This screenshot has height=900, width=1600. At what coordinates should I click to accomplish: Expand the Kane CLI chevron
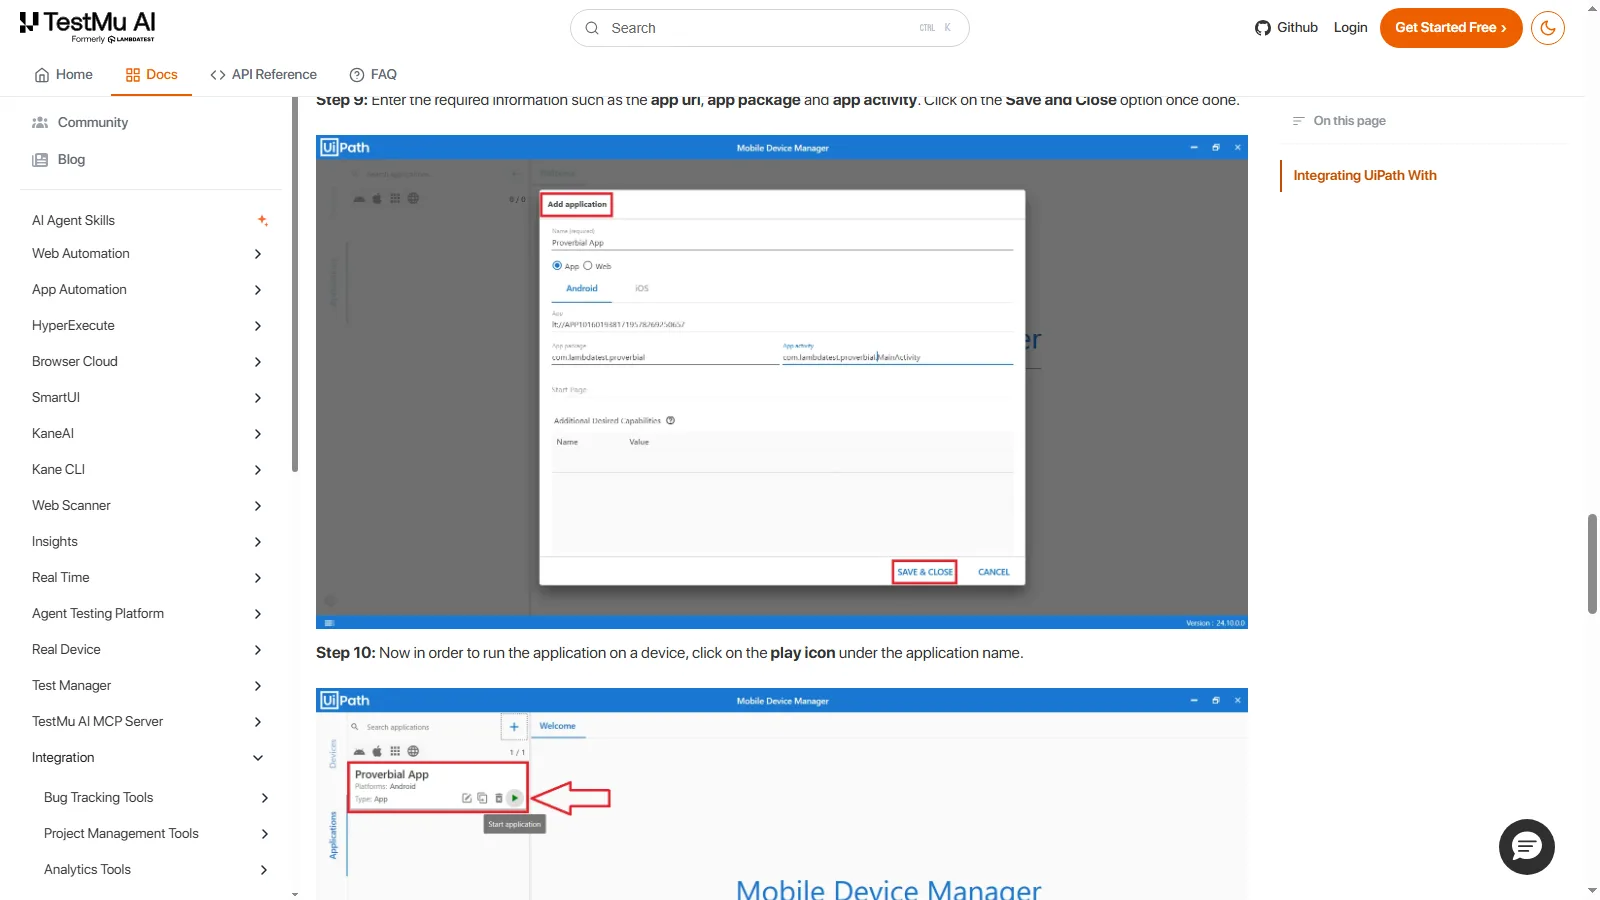tap(258, 470)
